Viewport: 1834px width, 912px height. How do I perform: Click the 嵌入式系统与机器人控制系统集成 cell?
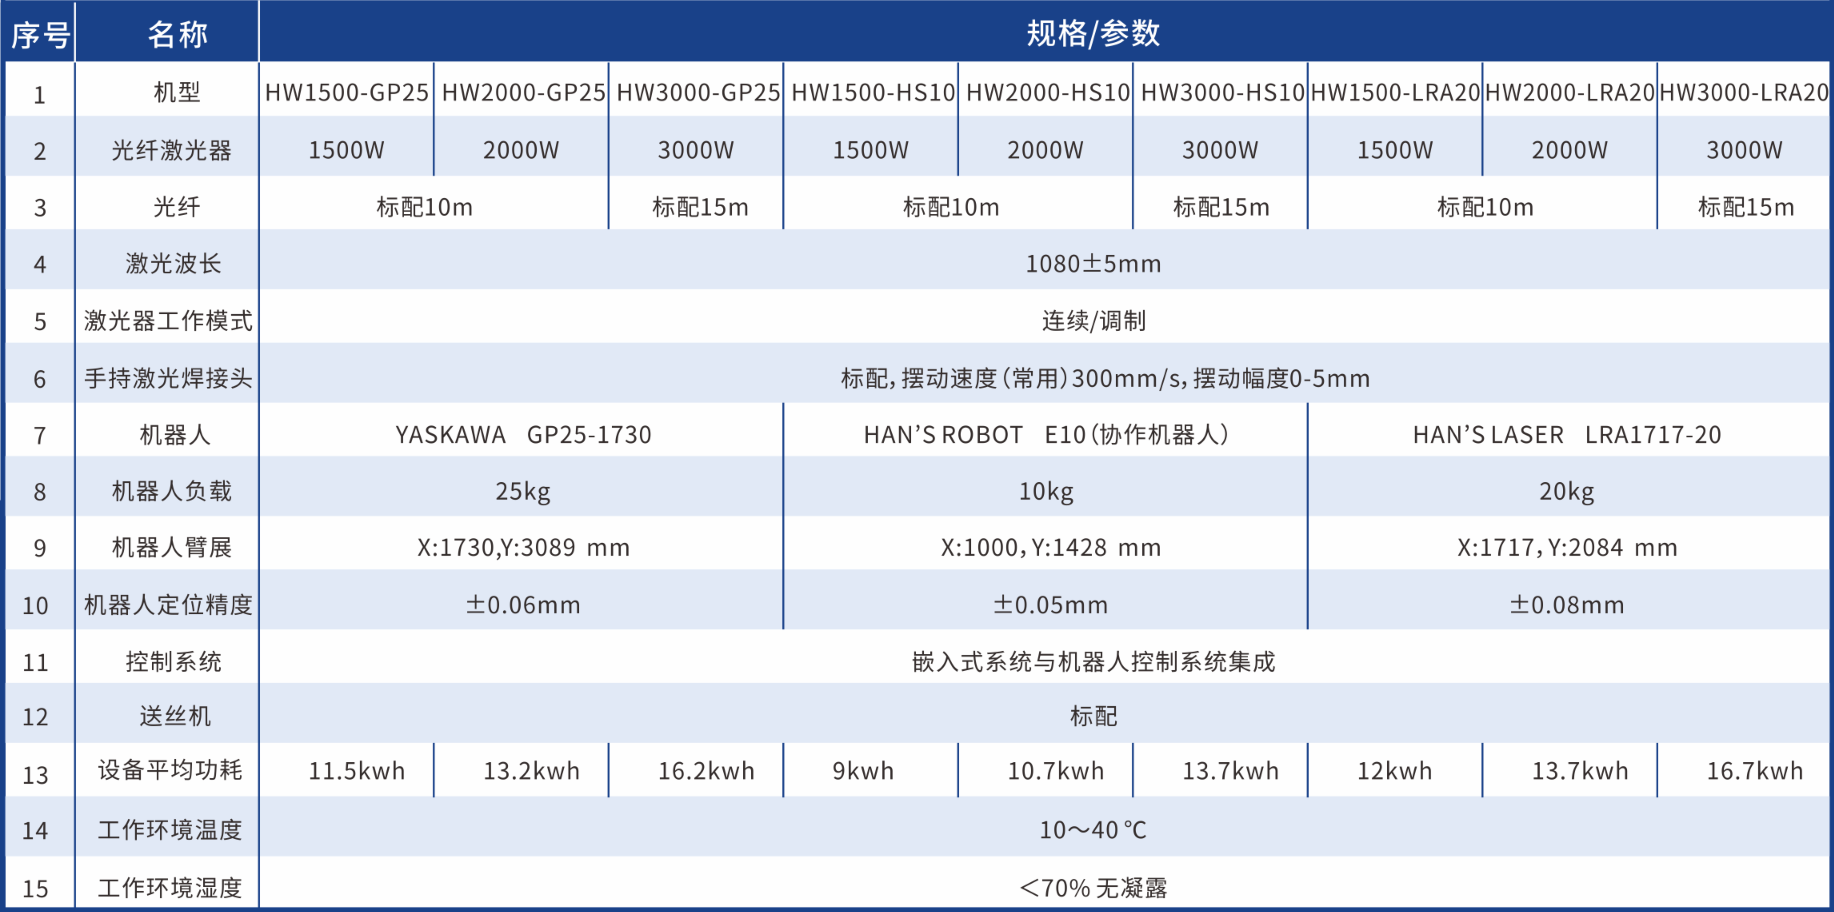tap(1093, 662)
